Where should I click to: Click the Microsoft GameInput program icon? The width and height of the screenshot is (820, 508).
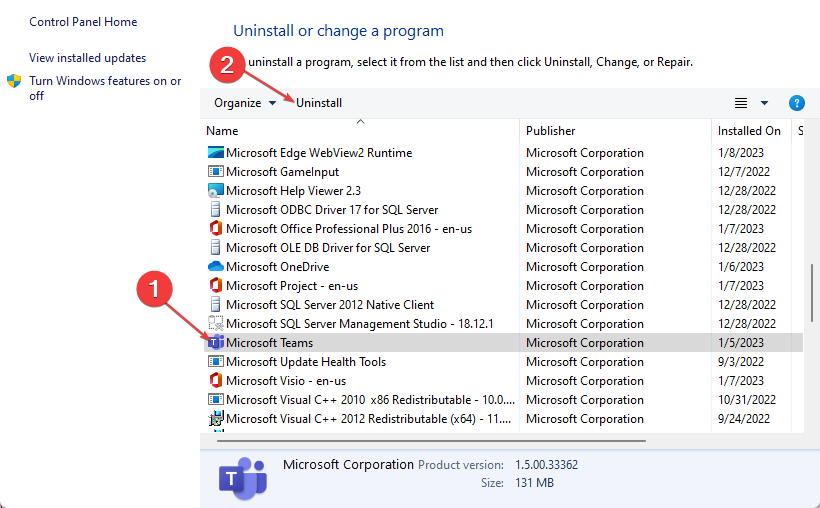(x=215, y=172)
